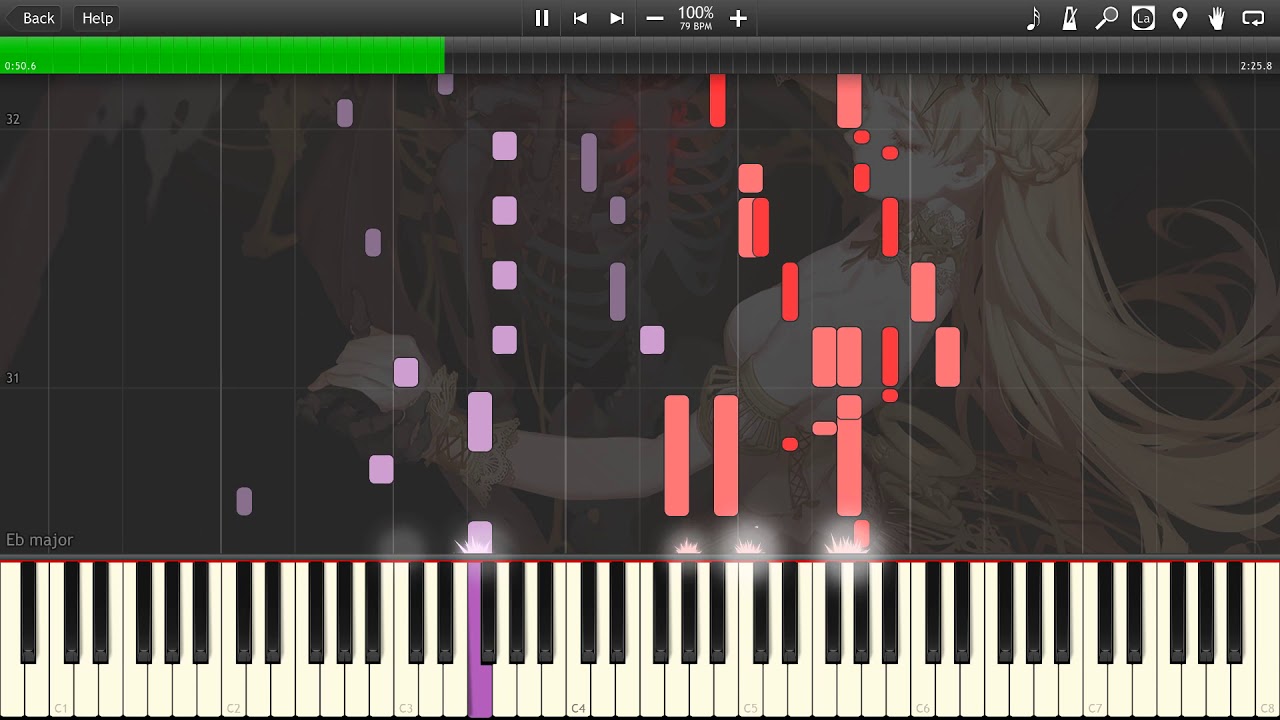Add a bookmark with the pin icon

coord(1180,18)
